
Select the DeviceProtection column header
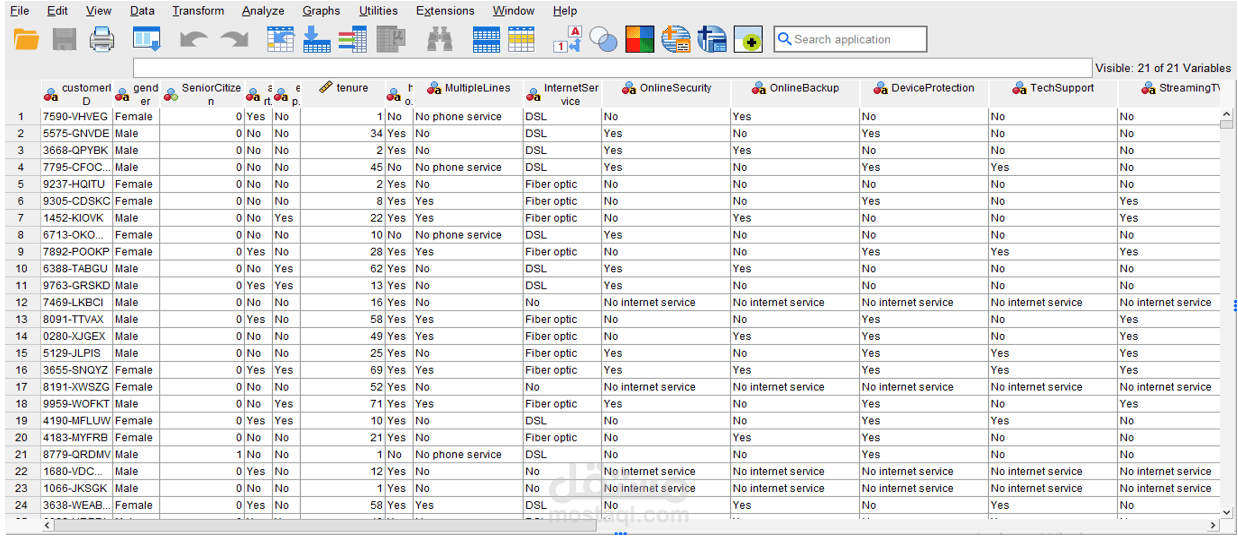[x=924, y=94]
